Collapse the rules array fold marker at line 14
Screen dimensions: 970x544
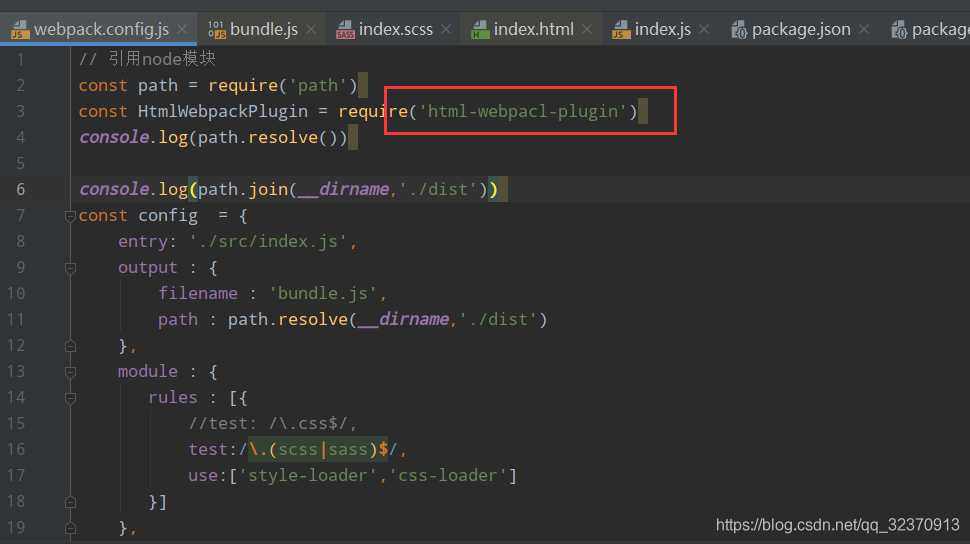click(x=70, y=398)
